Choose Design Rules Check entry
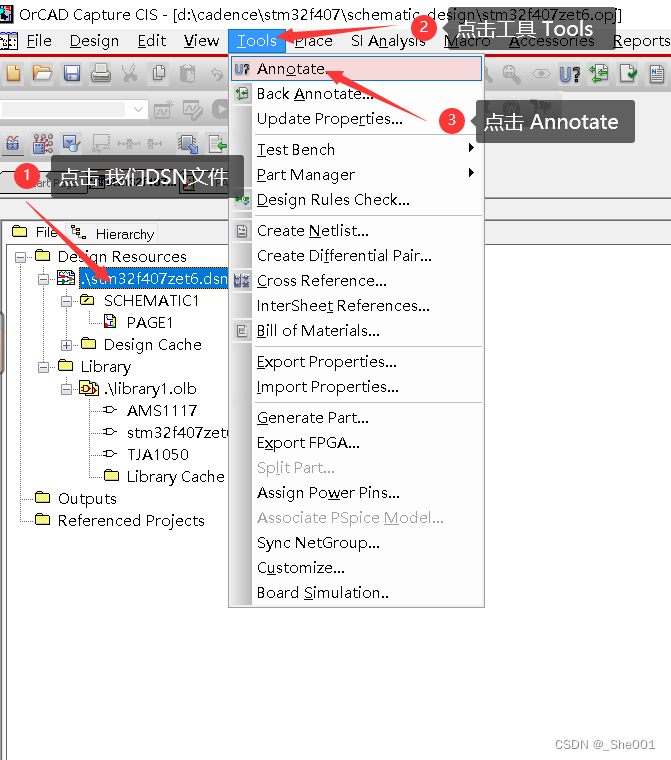 357,199
